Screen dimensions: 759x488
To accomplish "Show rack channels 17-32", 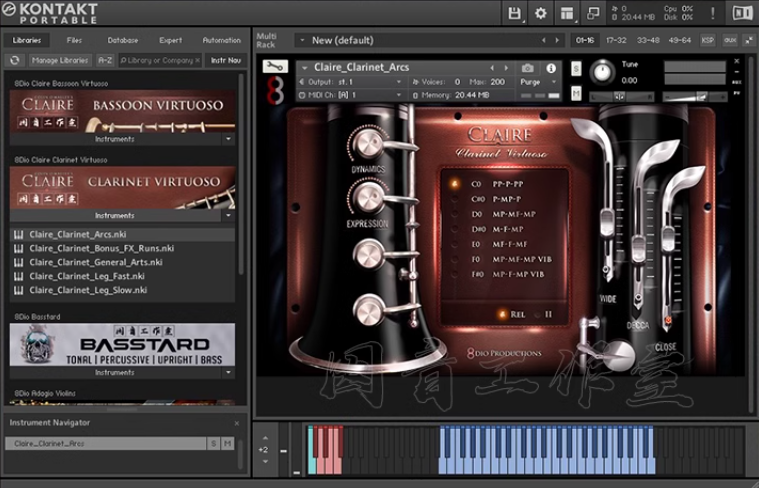I will [616, 40].
